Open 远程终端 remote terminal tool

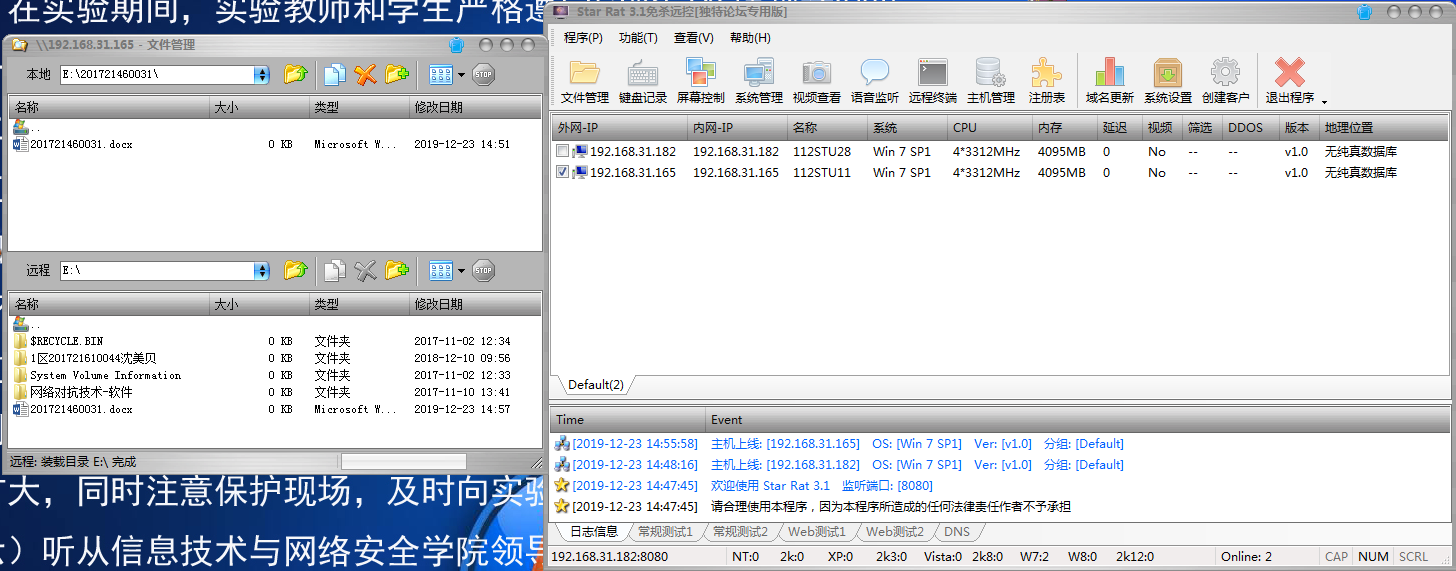[x=933, y=82]
